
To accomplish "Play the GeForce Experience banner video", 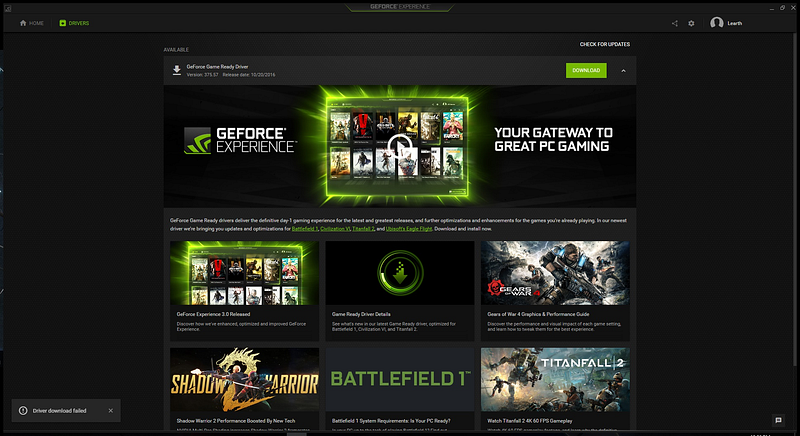I will [399, 146].
